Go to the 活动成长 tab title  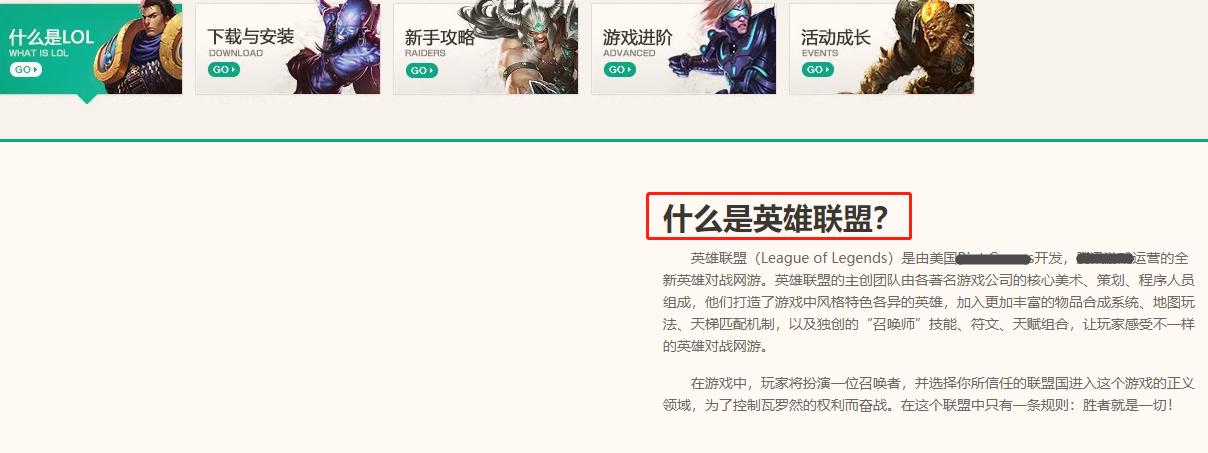(836, 37)
